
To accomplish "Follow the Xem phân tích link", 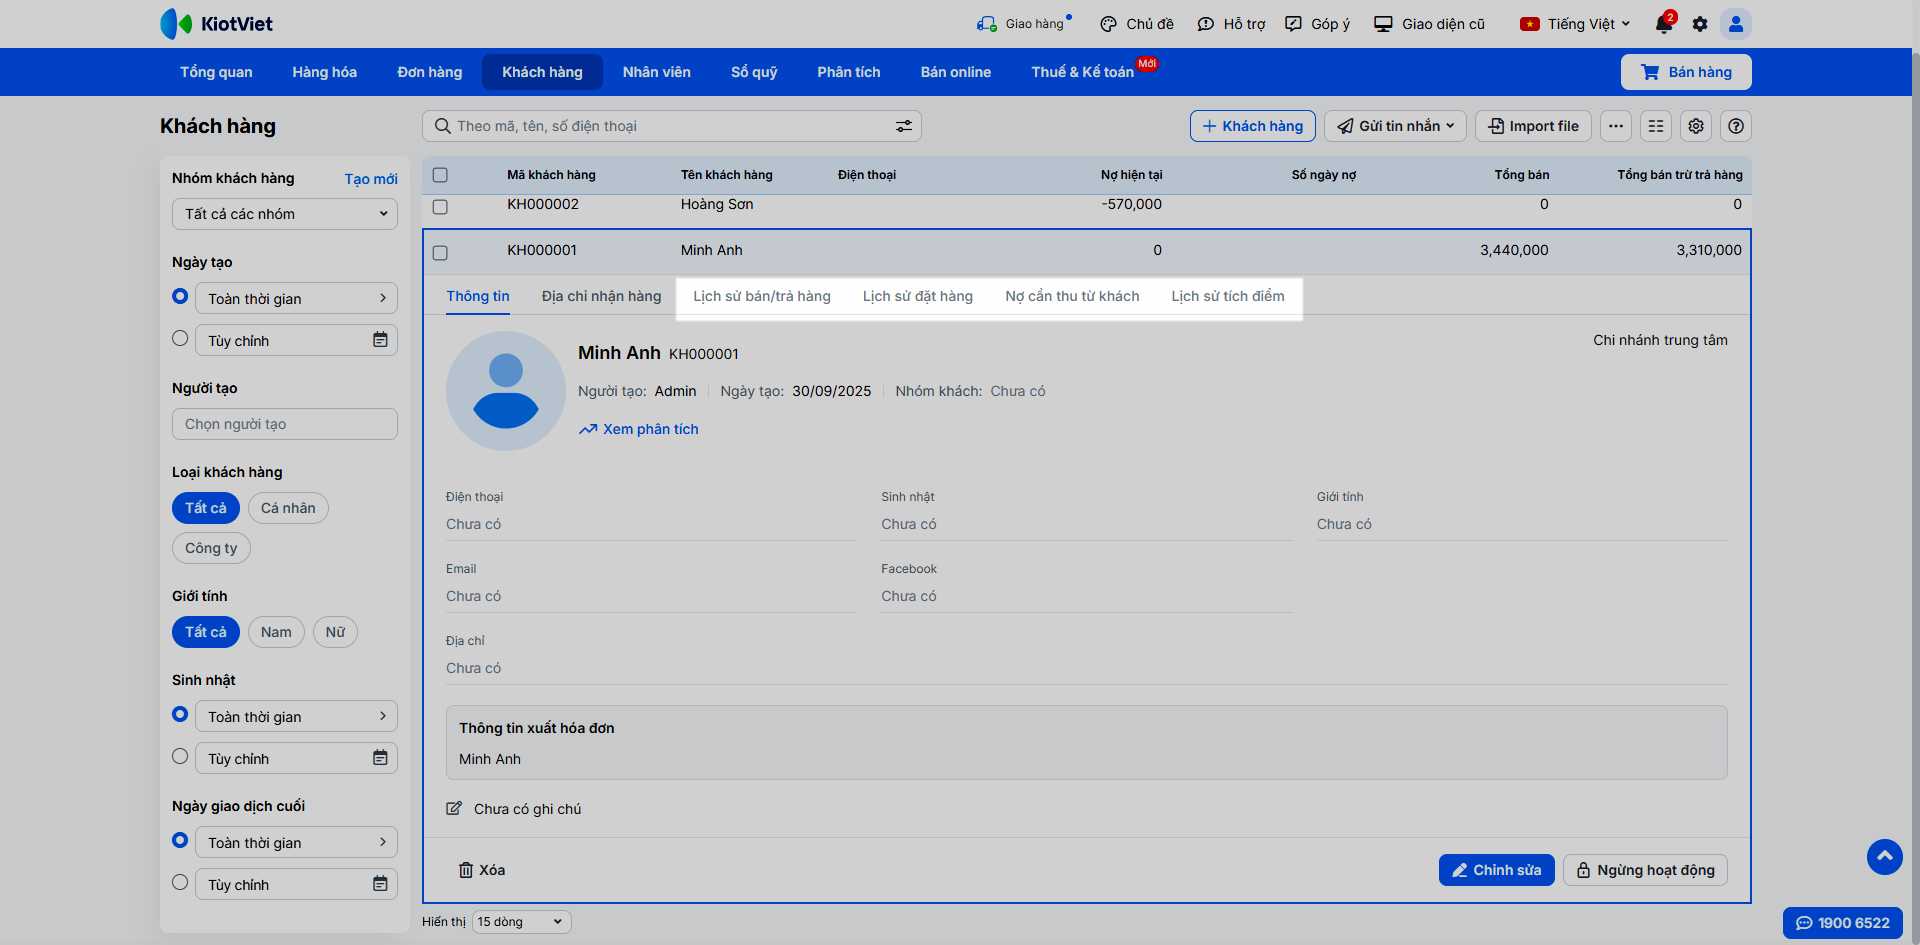I will click(650, 429).
